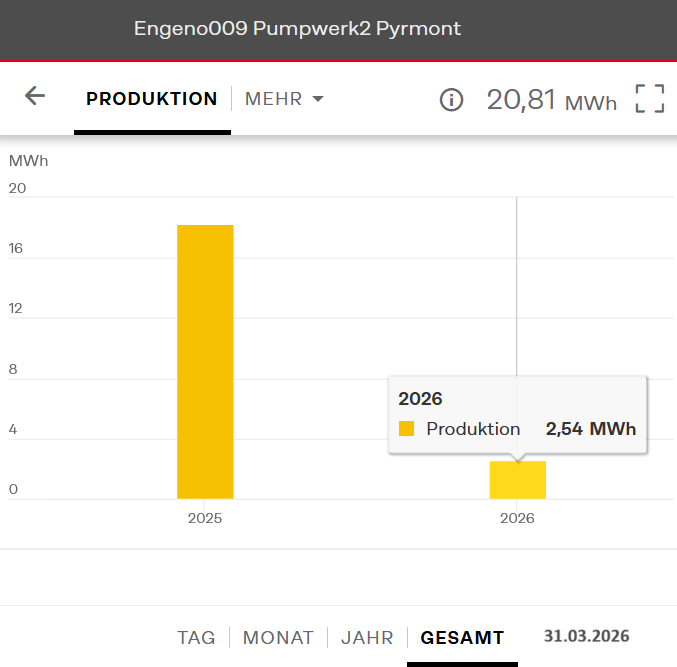Go back using the left arrow
The width and height of the screenshot is (677, 667).
pos(35,96)
